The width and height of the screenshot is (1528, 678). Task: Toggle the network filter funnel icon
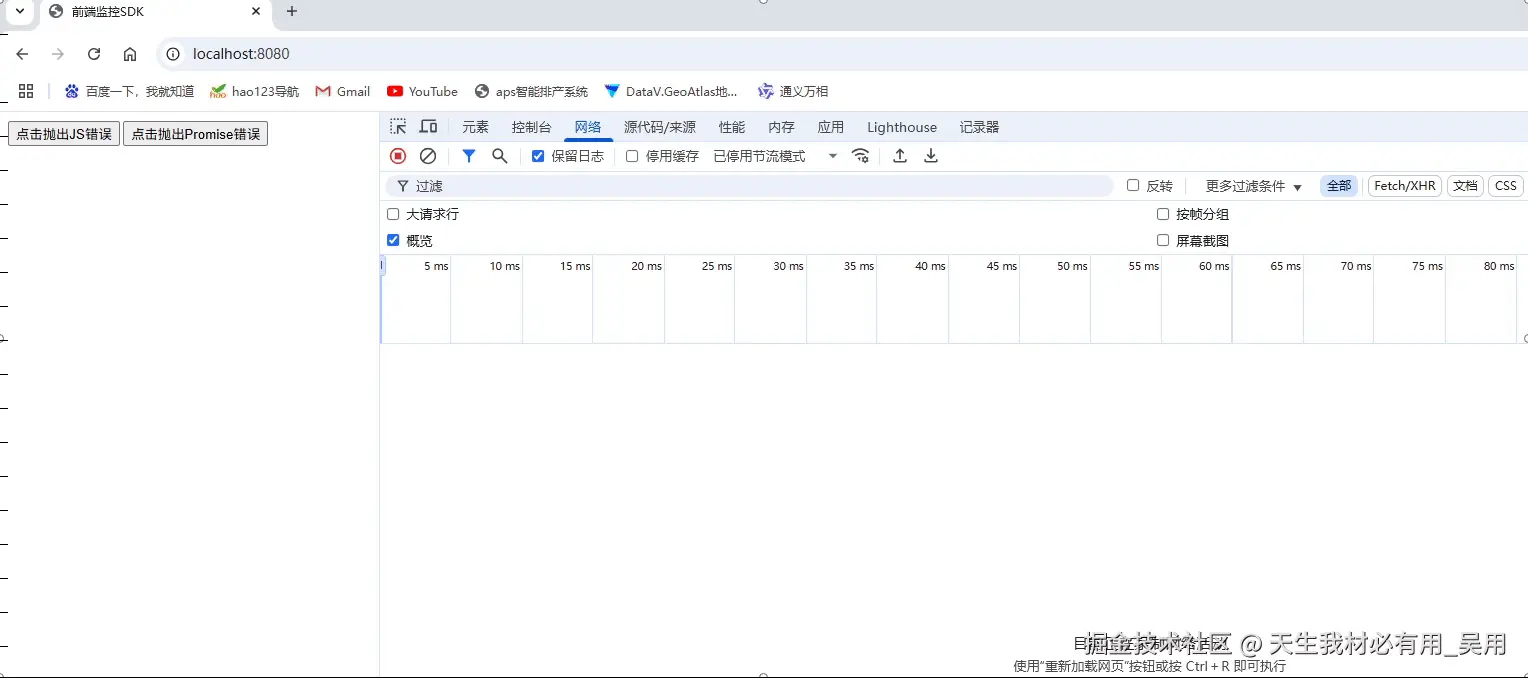[x=469, y=156]
